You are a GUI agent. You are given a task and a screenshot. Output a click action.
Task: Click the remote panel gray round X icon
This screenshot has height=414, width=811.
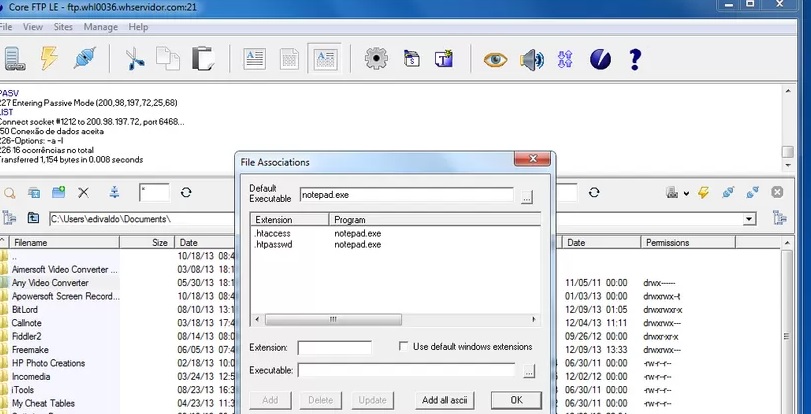(x=777, y=193)
